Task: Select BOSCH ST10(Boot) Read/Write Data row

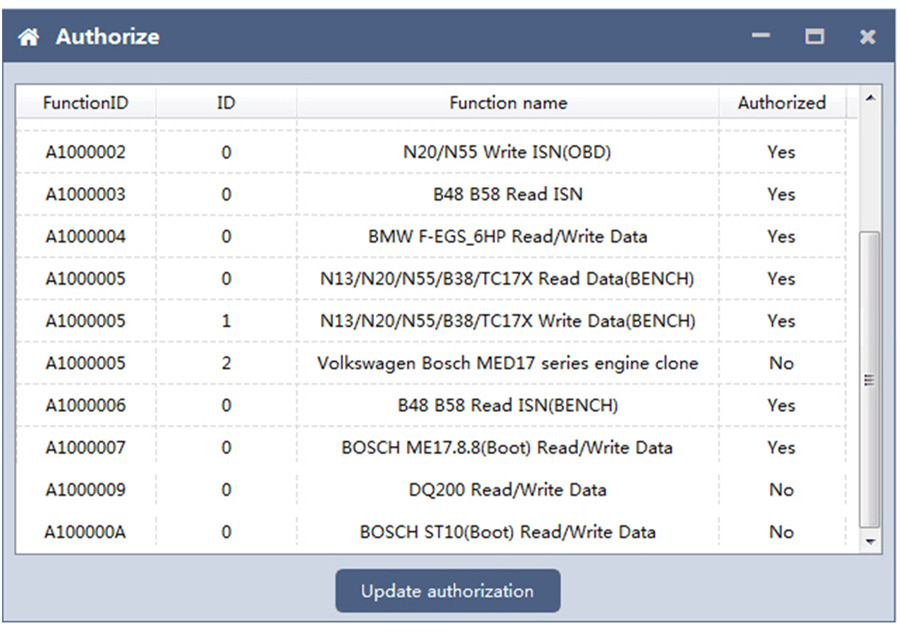Action: [x=432, y=532]
